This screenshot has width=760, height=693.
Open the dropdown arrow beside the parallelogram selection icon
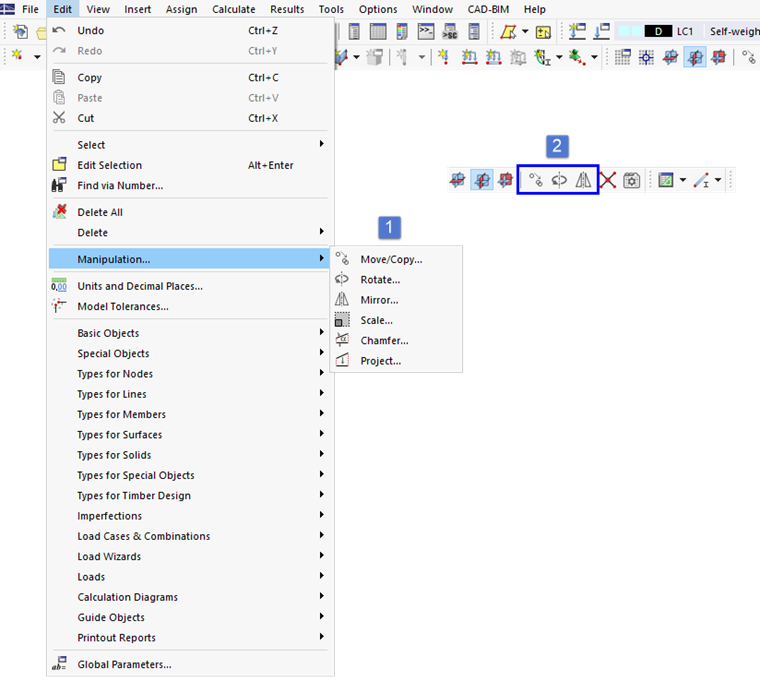[525, 32]
